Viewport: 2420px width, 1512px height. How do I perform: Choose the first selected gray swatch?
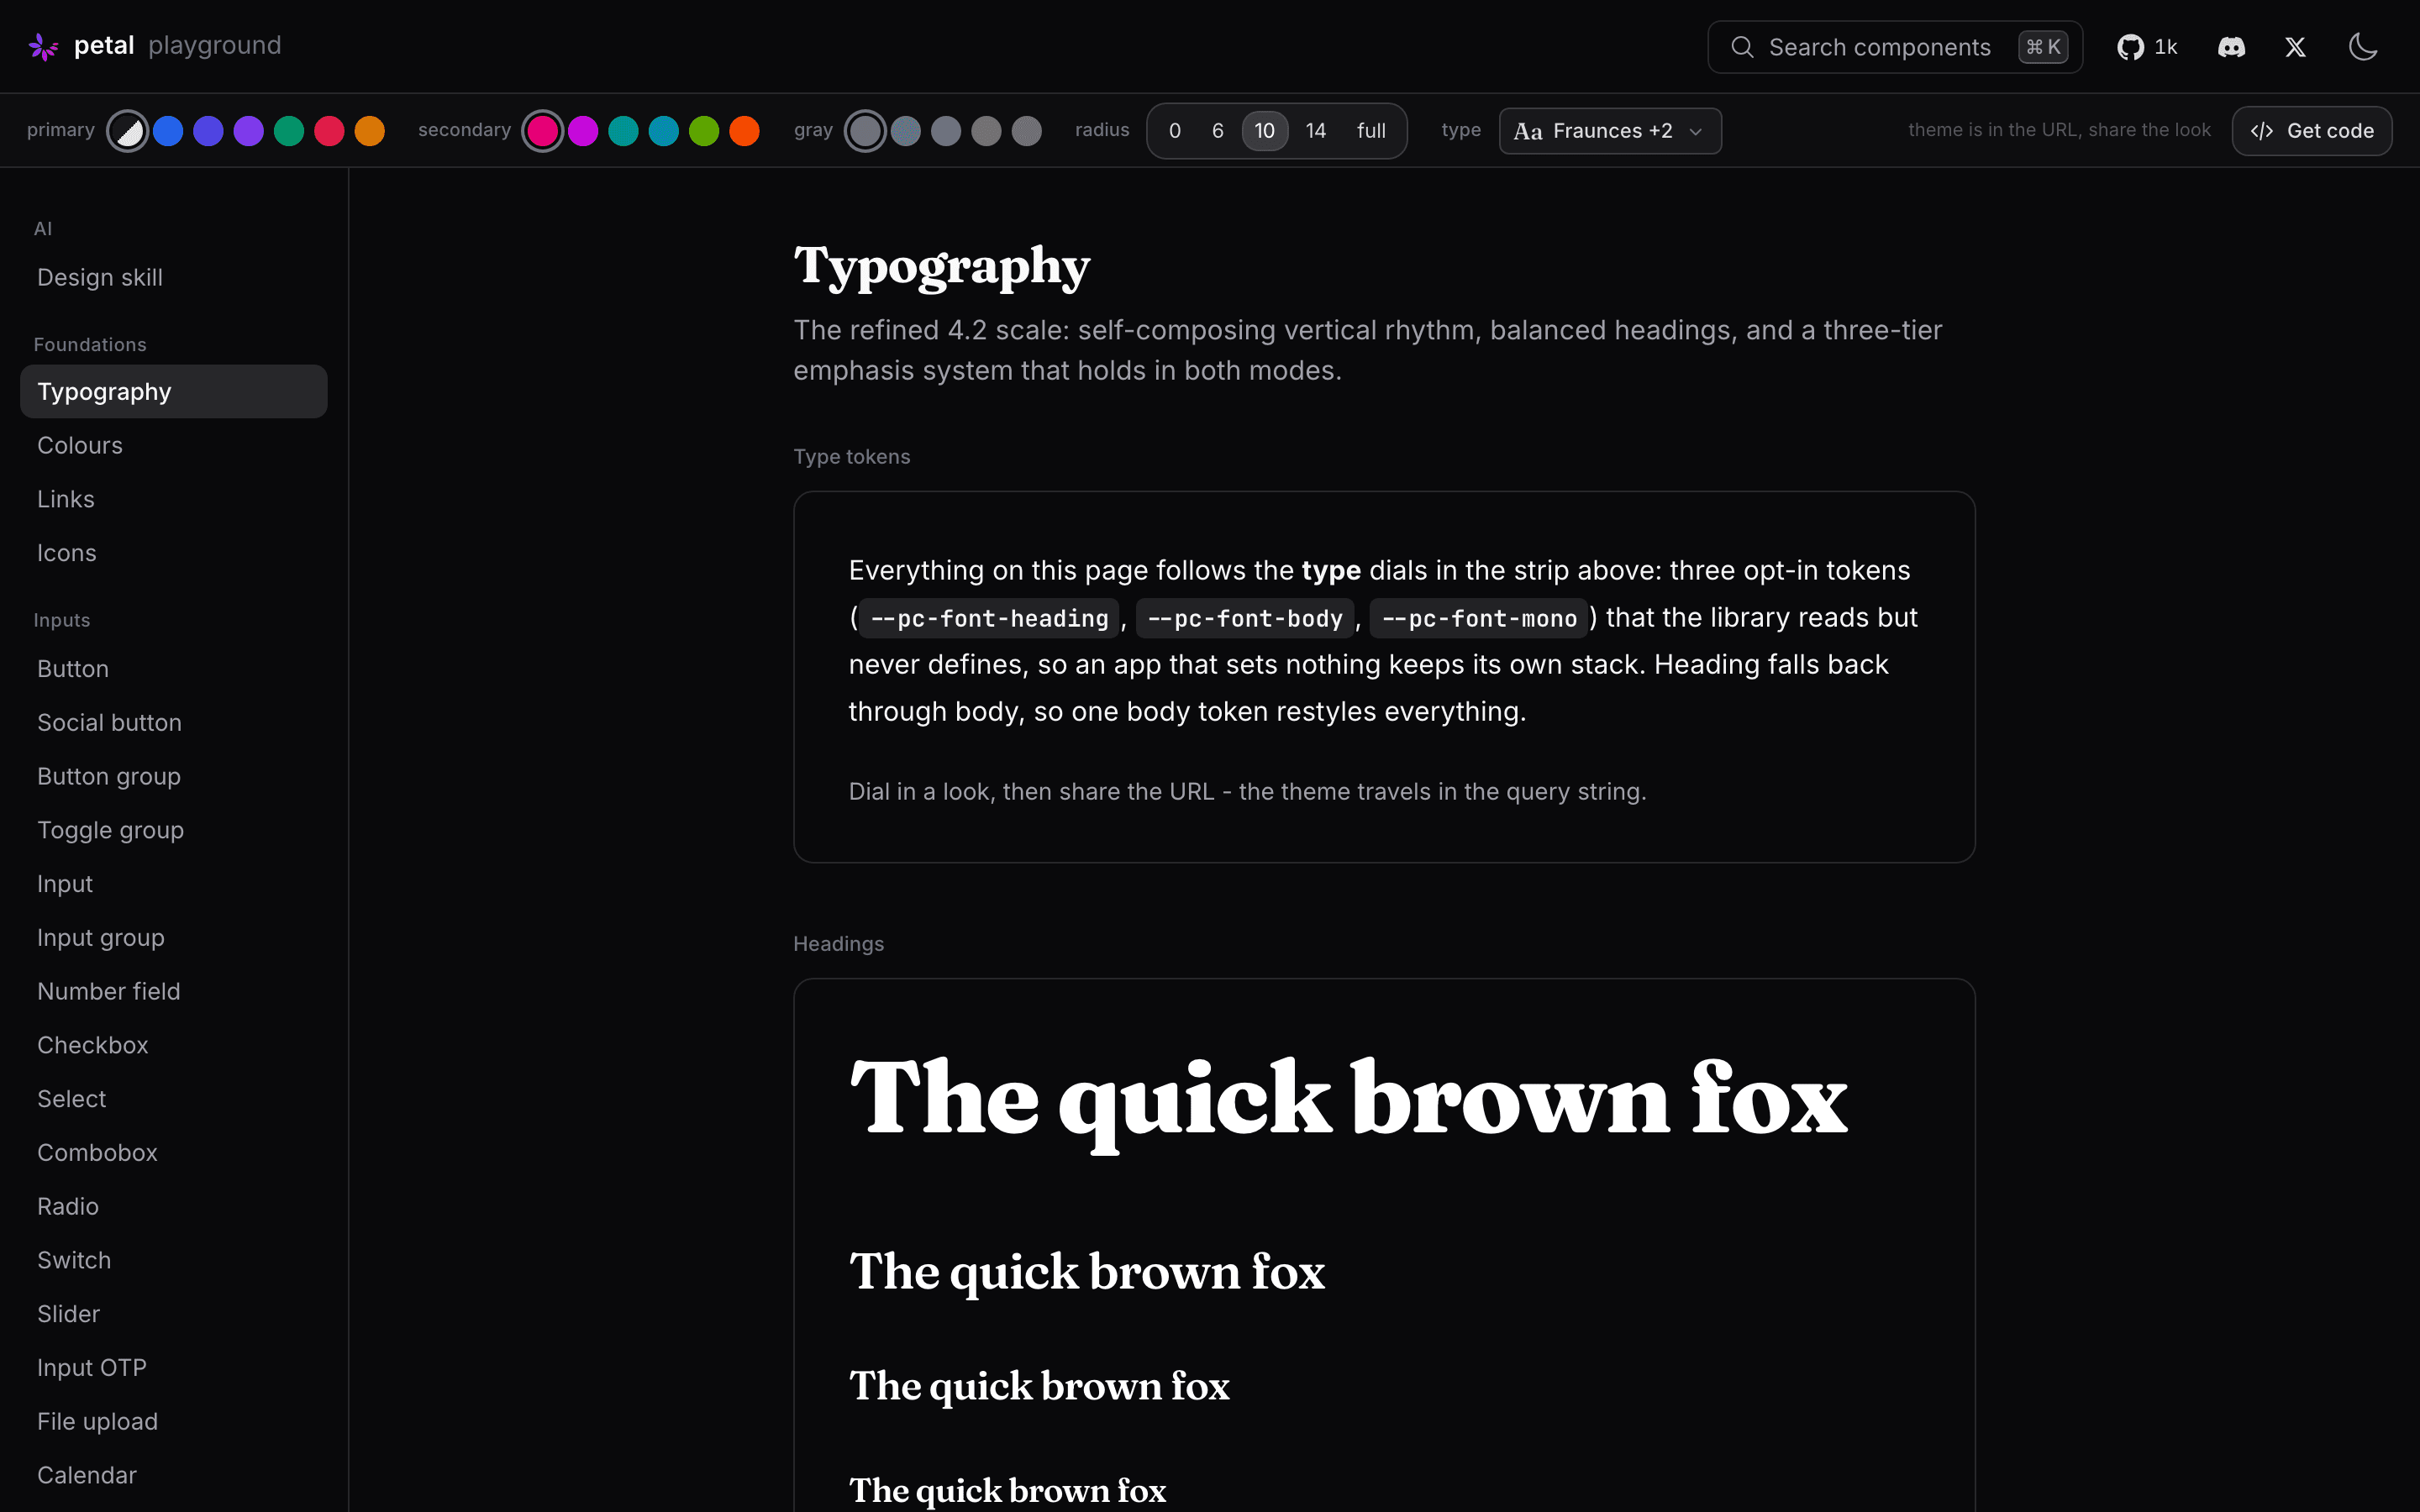click(x=865, y=131)
